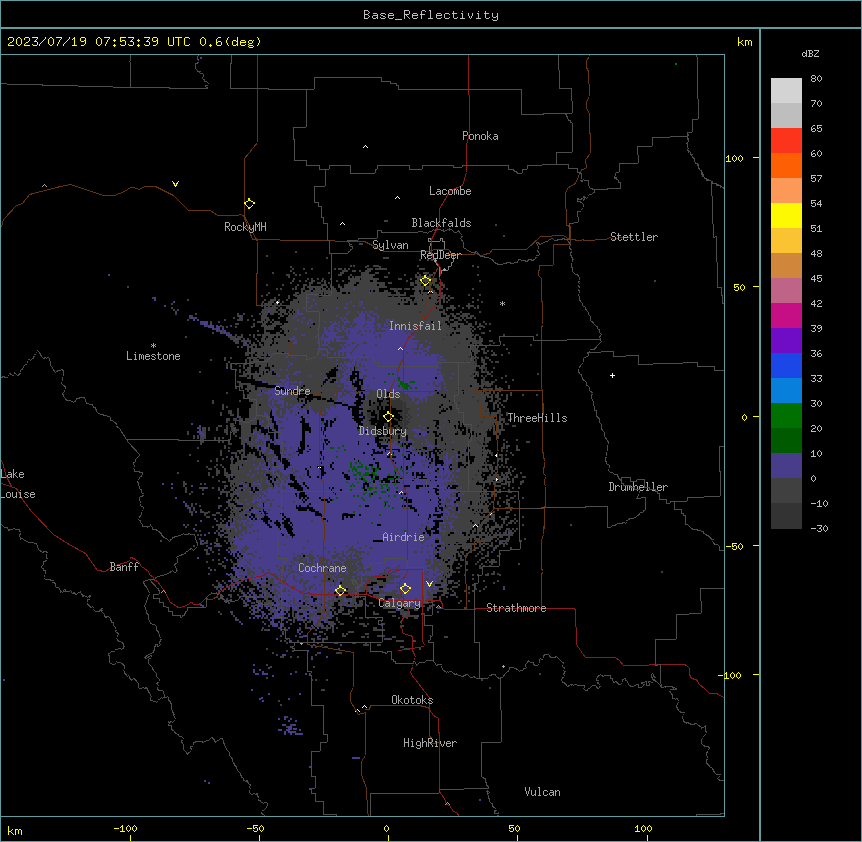Click the yellow marker below Cochrane label
This screenshot has height=842, width=862.
(x=340, y=591)
